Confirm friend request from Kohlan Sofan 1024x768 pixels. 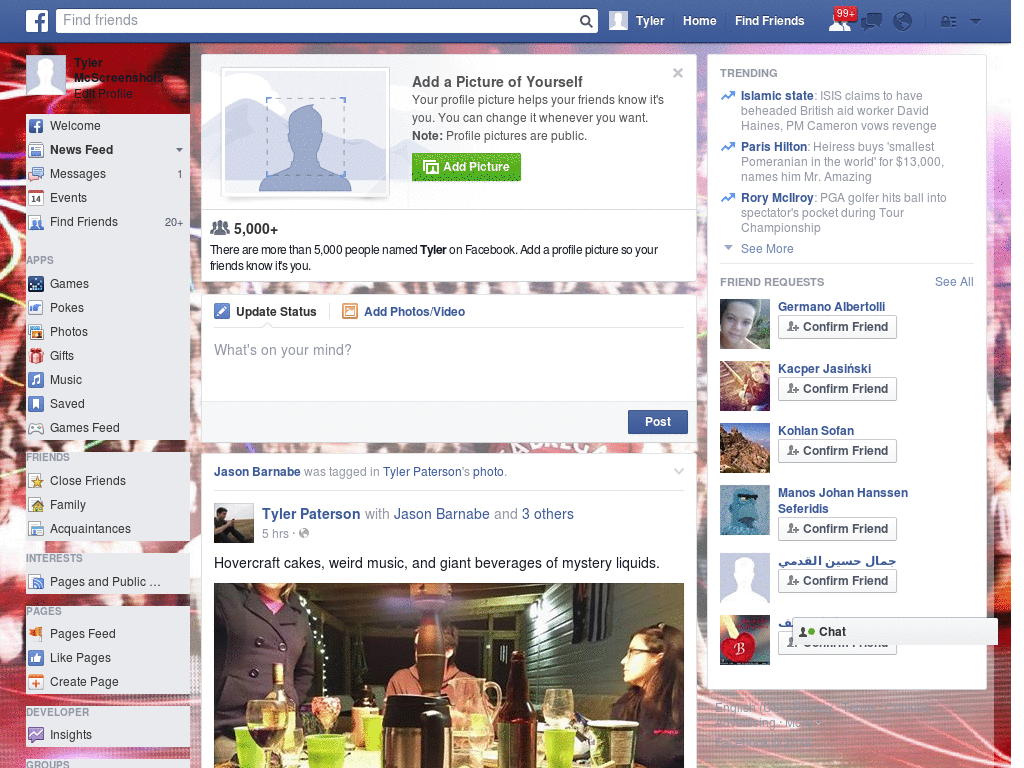(837, 451)
